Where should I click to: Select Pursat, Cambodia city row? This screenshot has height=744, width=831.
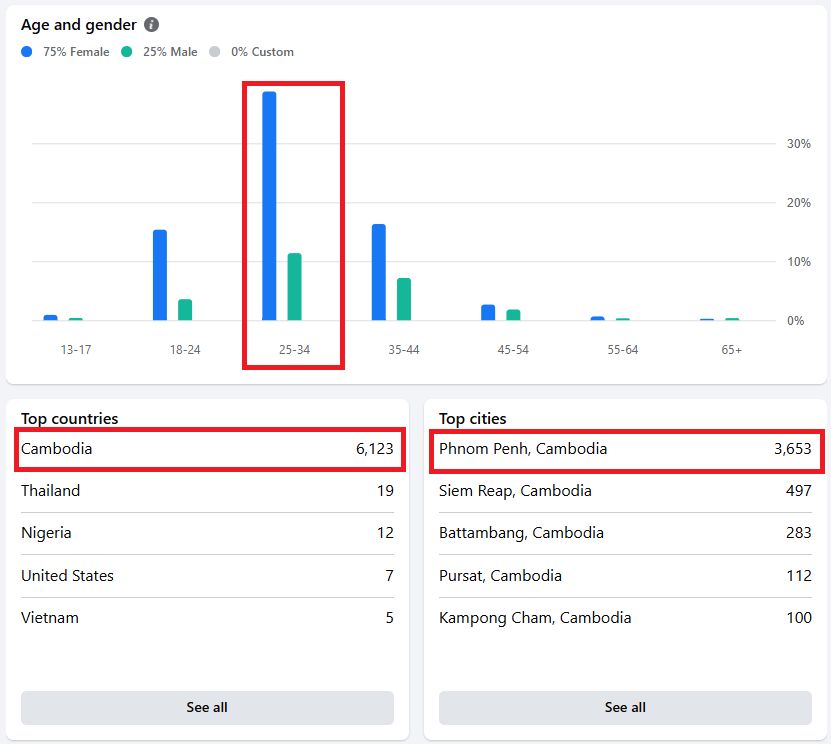[625, 575]
